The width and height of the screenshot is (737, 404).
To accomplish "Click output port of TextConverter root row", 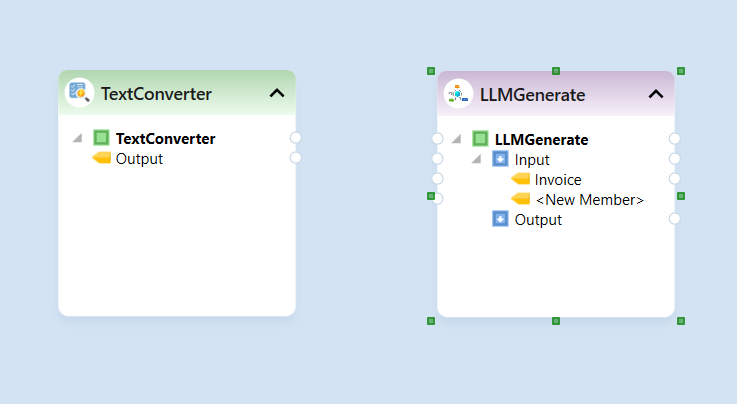I will 295,138.
